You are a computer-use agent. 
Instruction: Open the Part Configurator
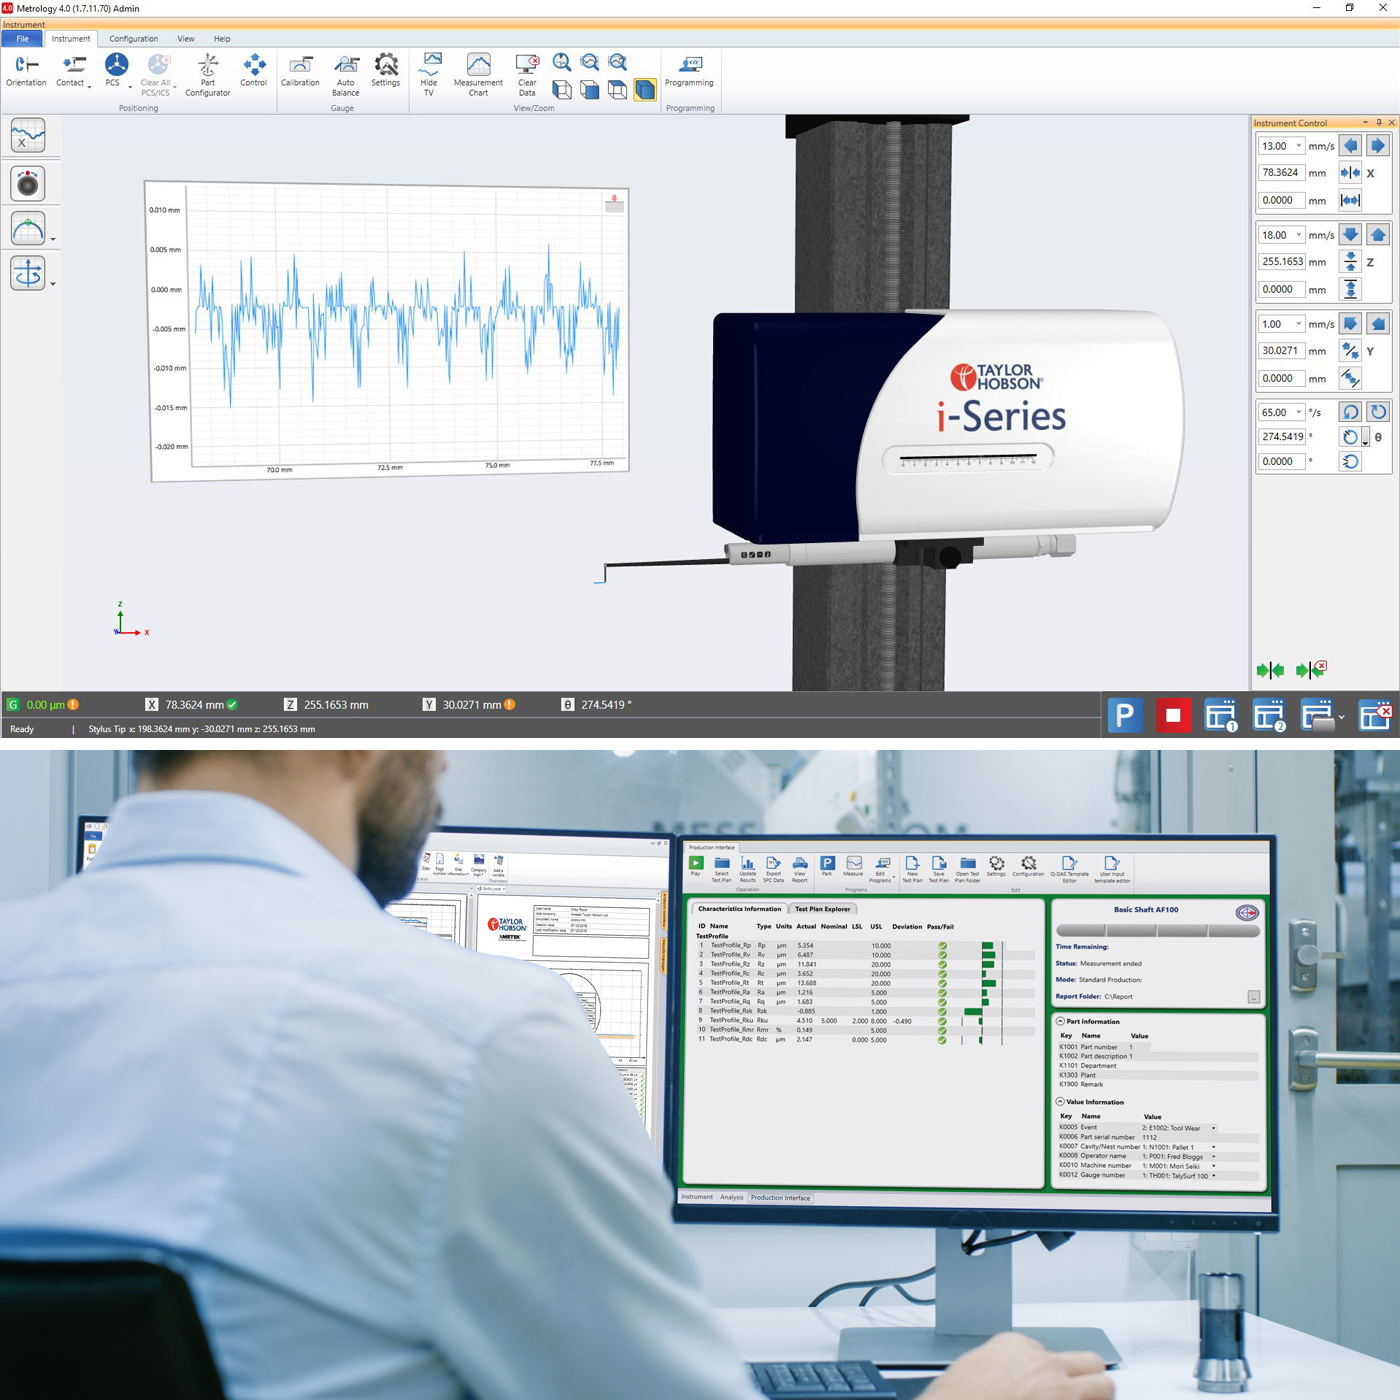(207, 72)
